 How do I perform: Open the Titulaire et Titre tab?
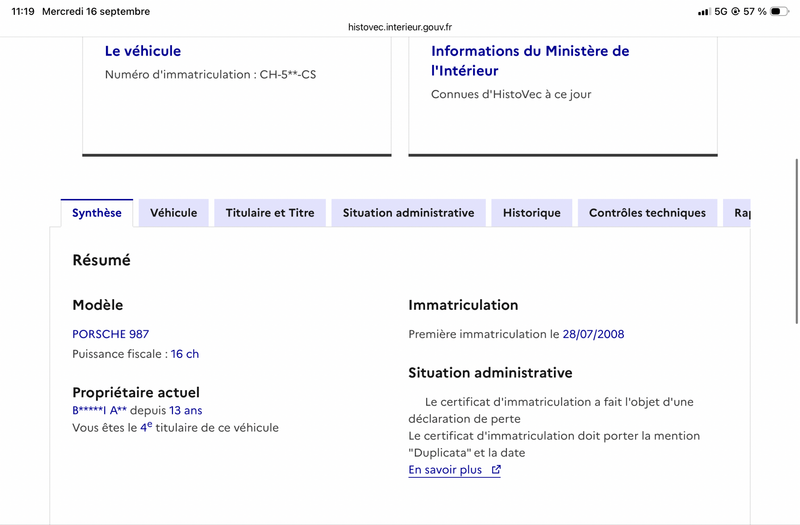coord(270,213)
